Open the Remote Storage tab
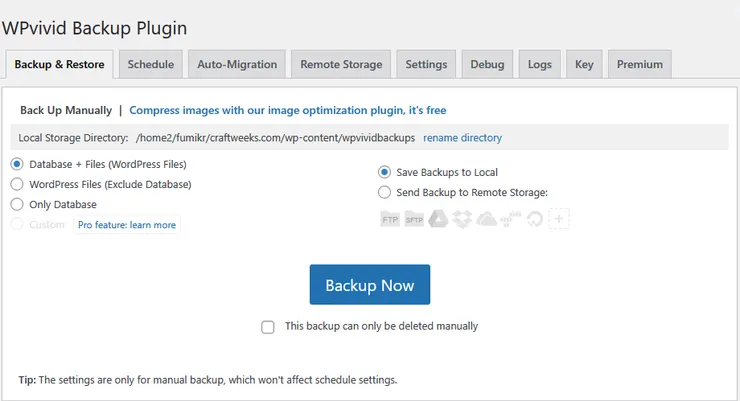This screenshot has width=740, height=401. tap(341, 65)
